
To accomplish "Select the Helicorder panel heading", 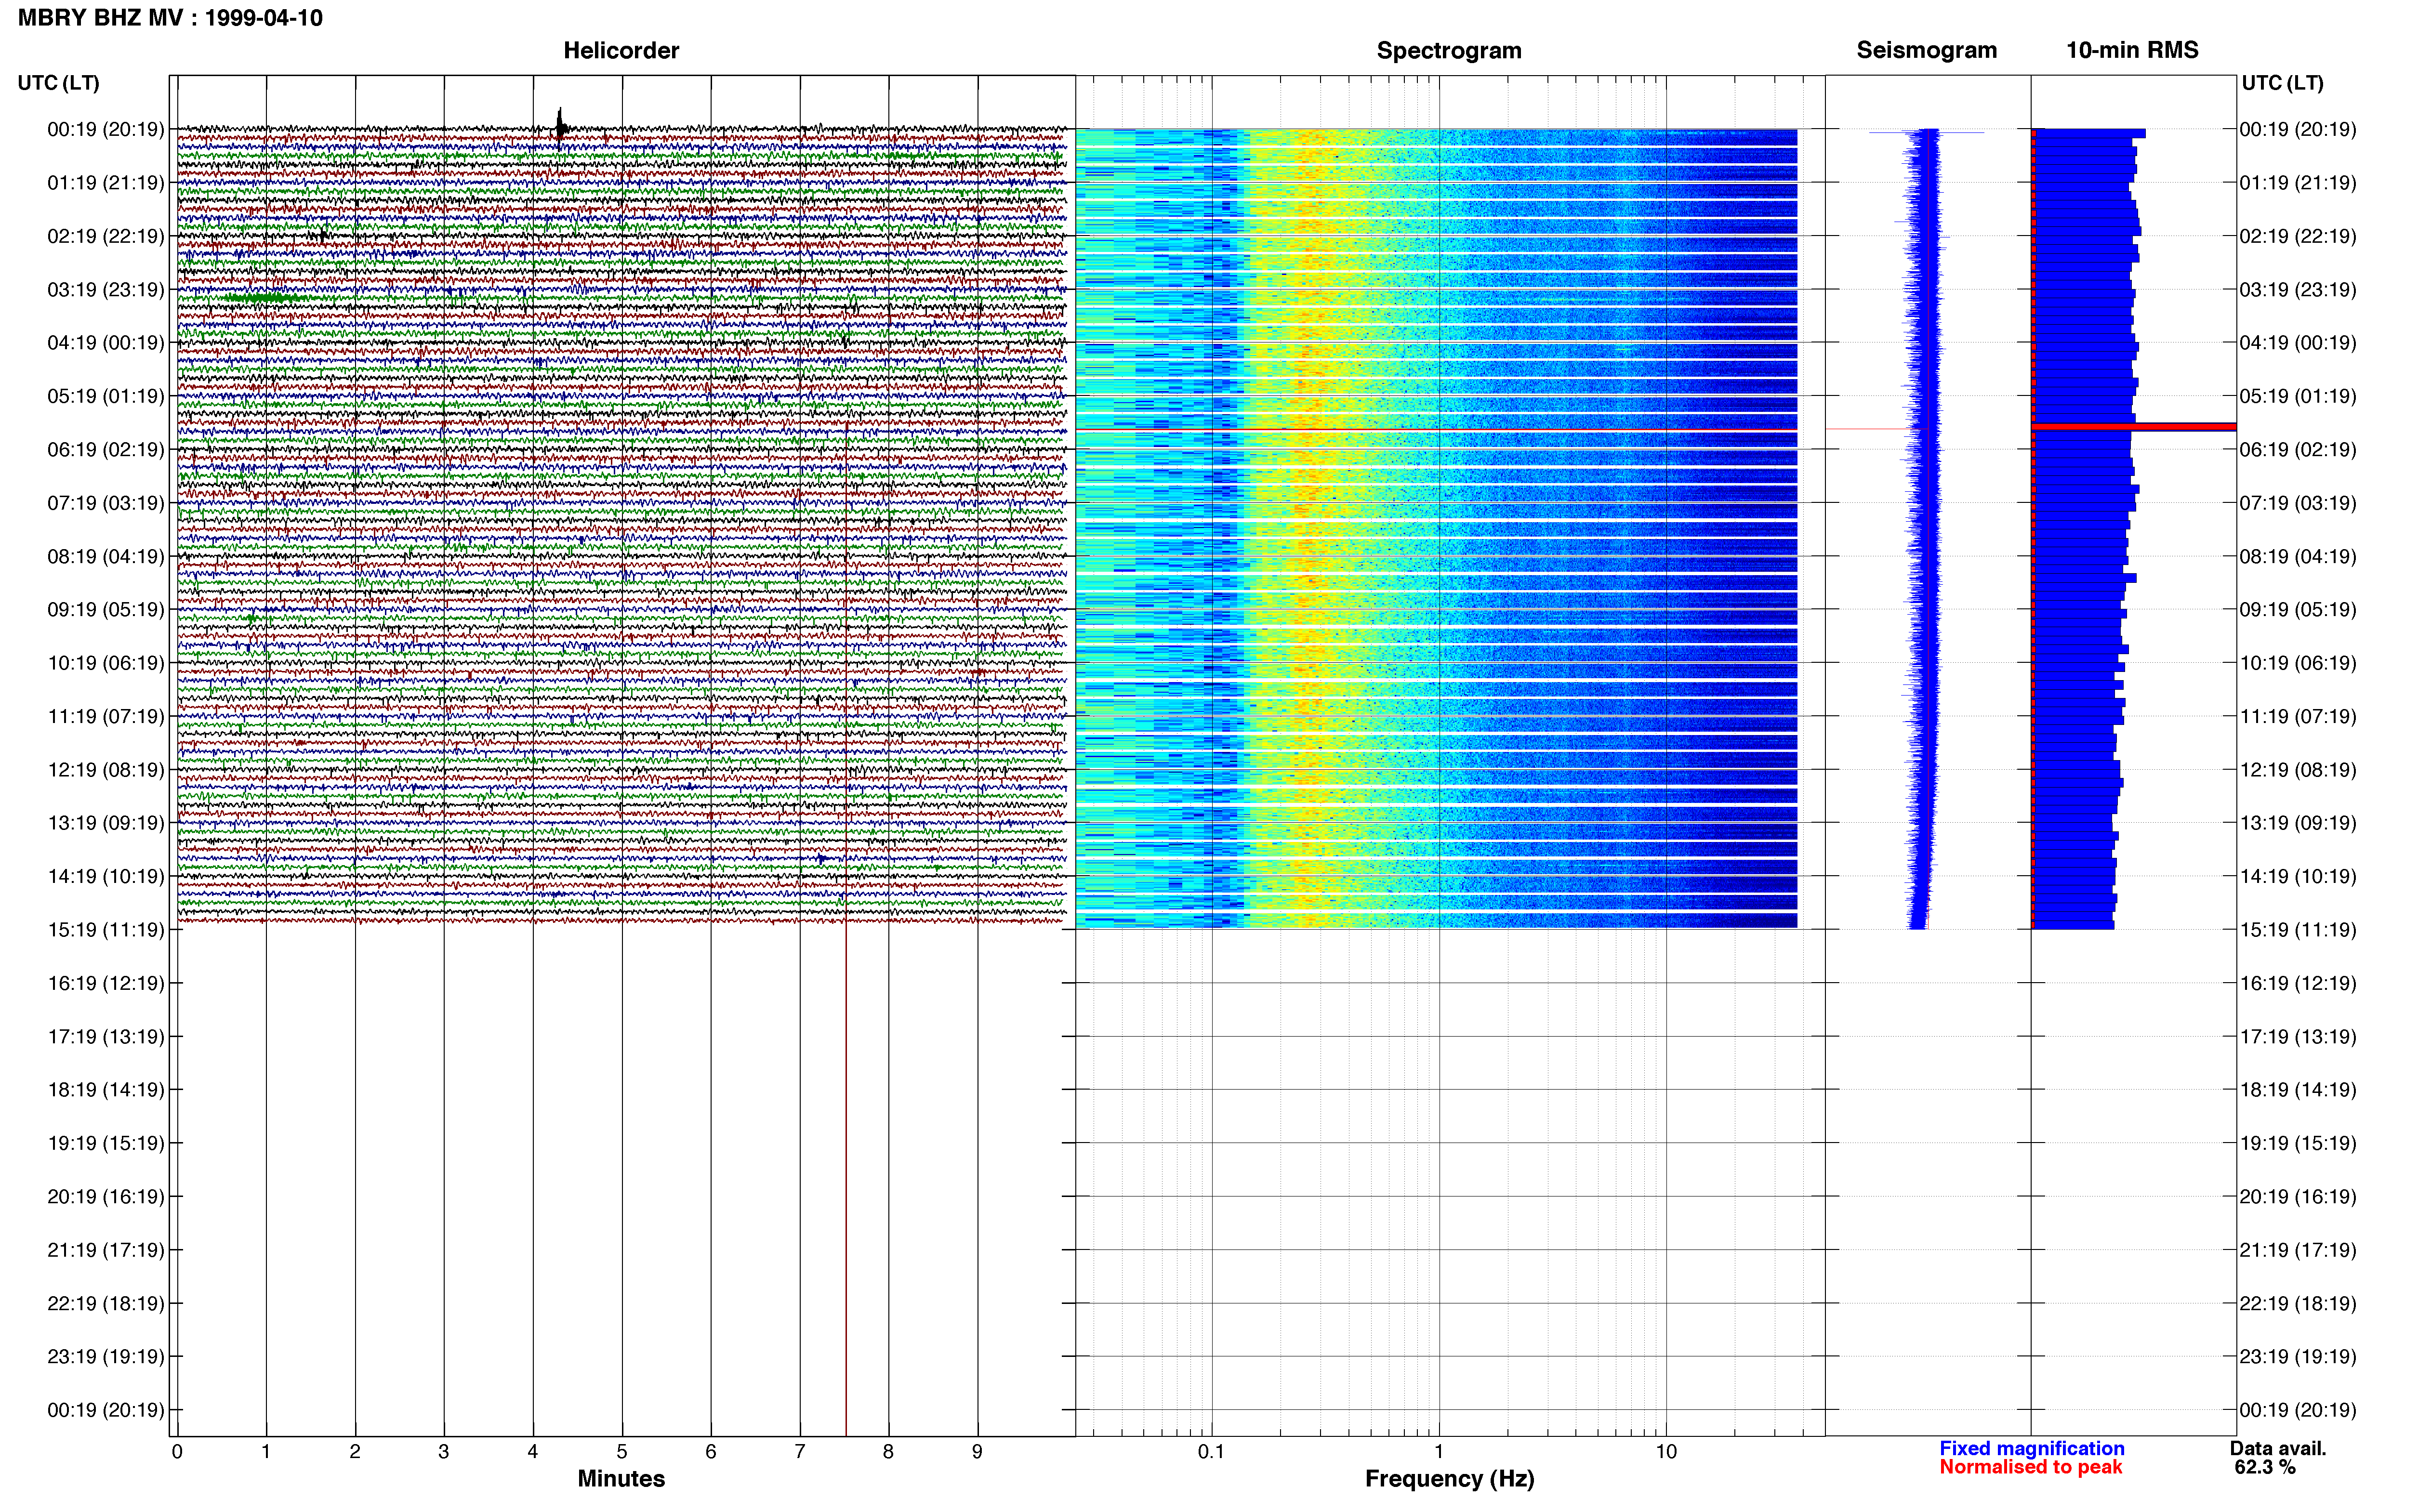I will tap(621, 50).
